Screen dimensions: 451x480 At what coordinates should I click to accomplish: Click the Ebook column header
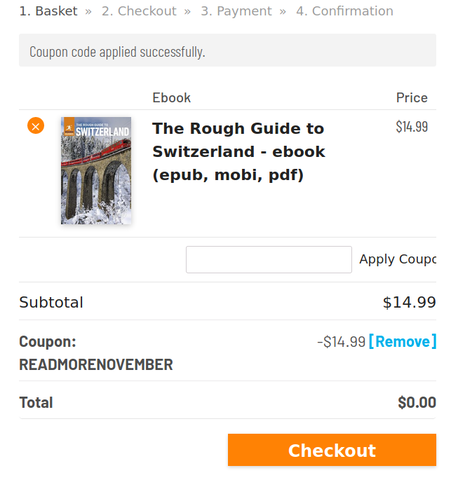[x=171, y=98]
